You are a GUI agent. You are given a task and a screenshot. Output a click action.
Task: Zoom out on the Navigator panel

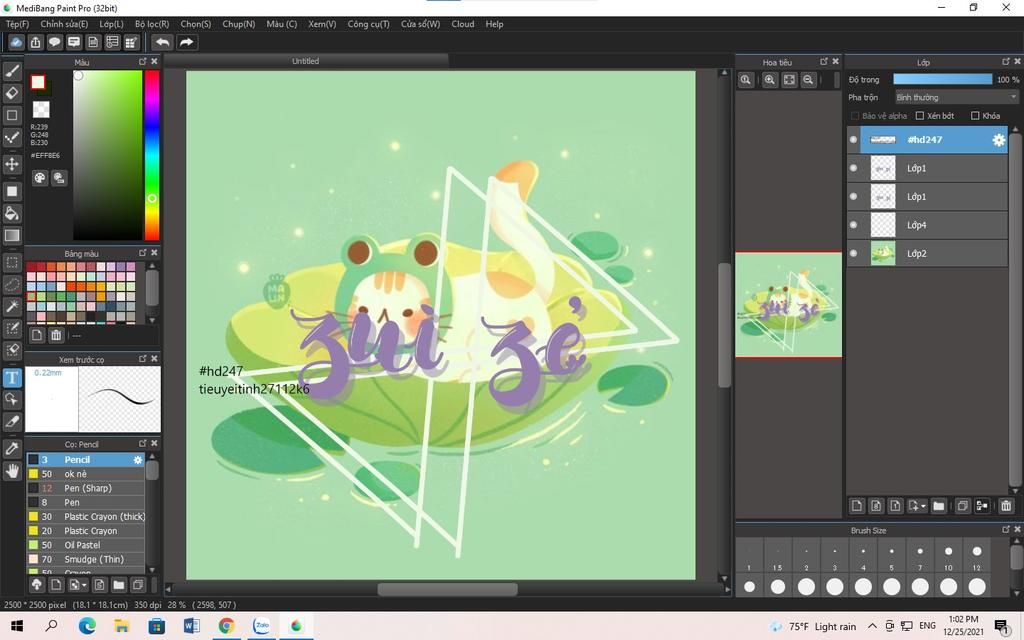coord(808,80)
